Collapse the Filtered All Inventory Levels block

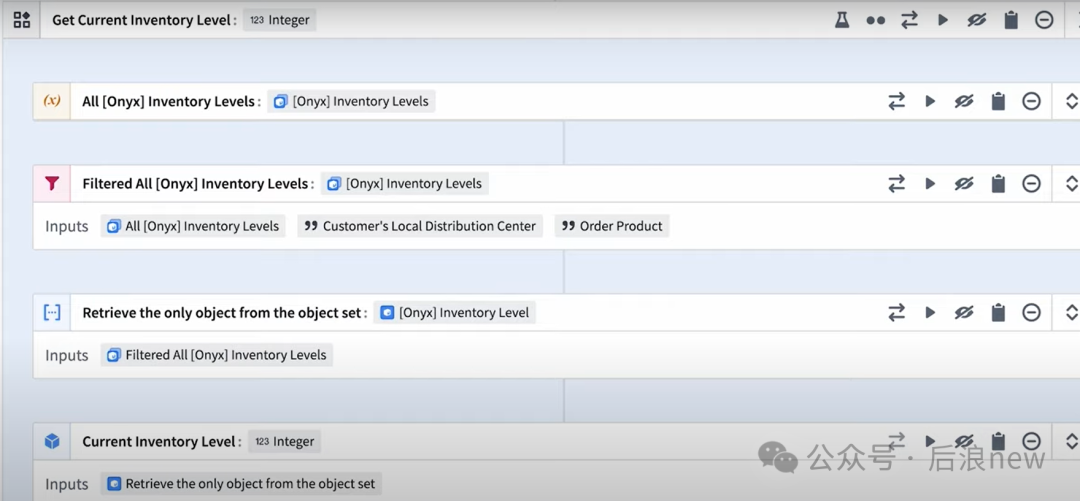(x=1071, y=184)
